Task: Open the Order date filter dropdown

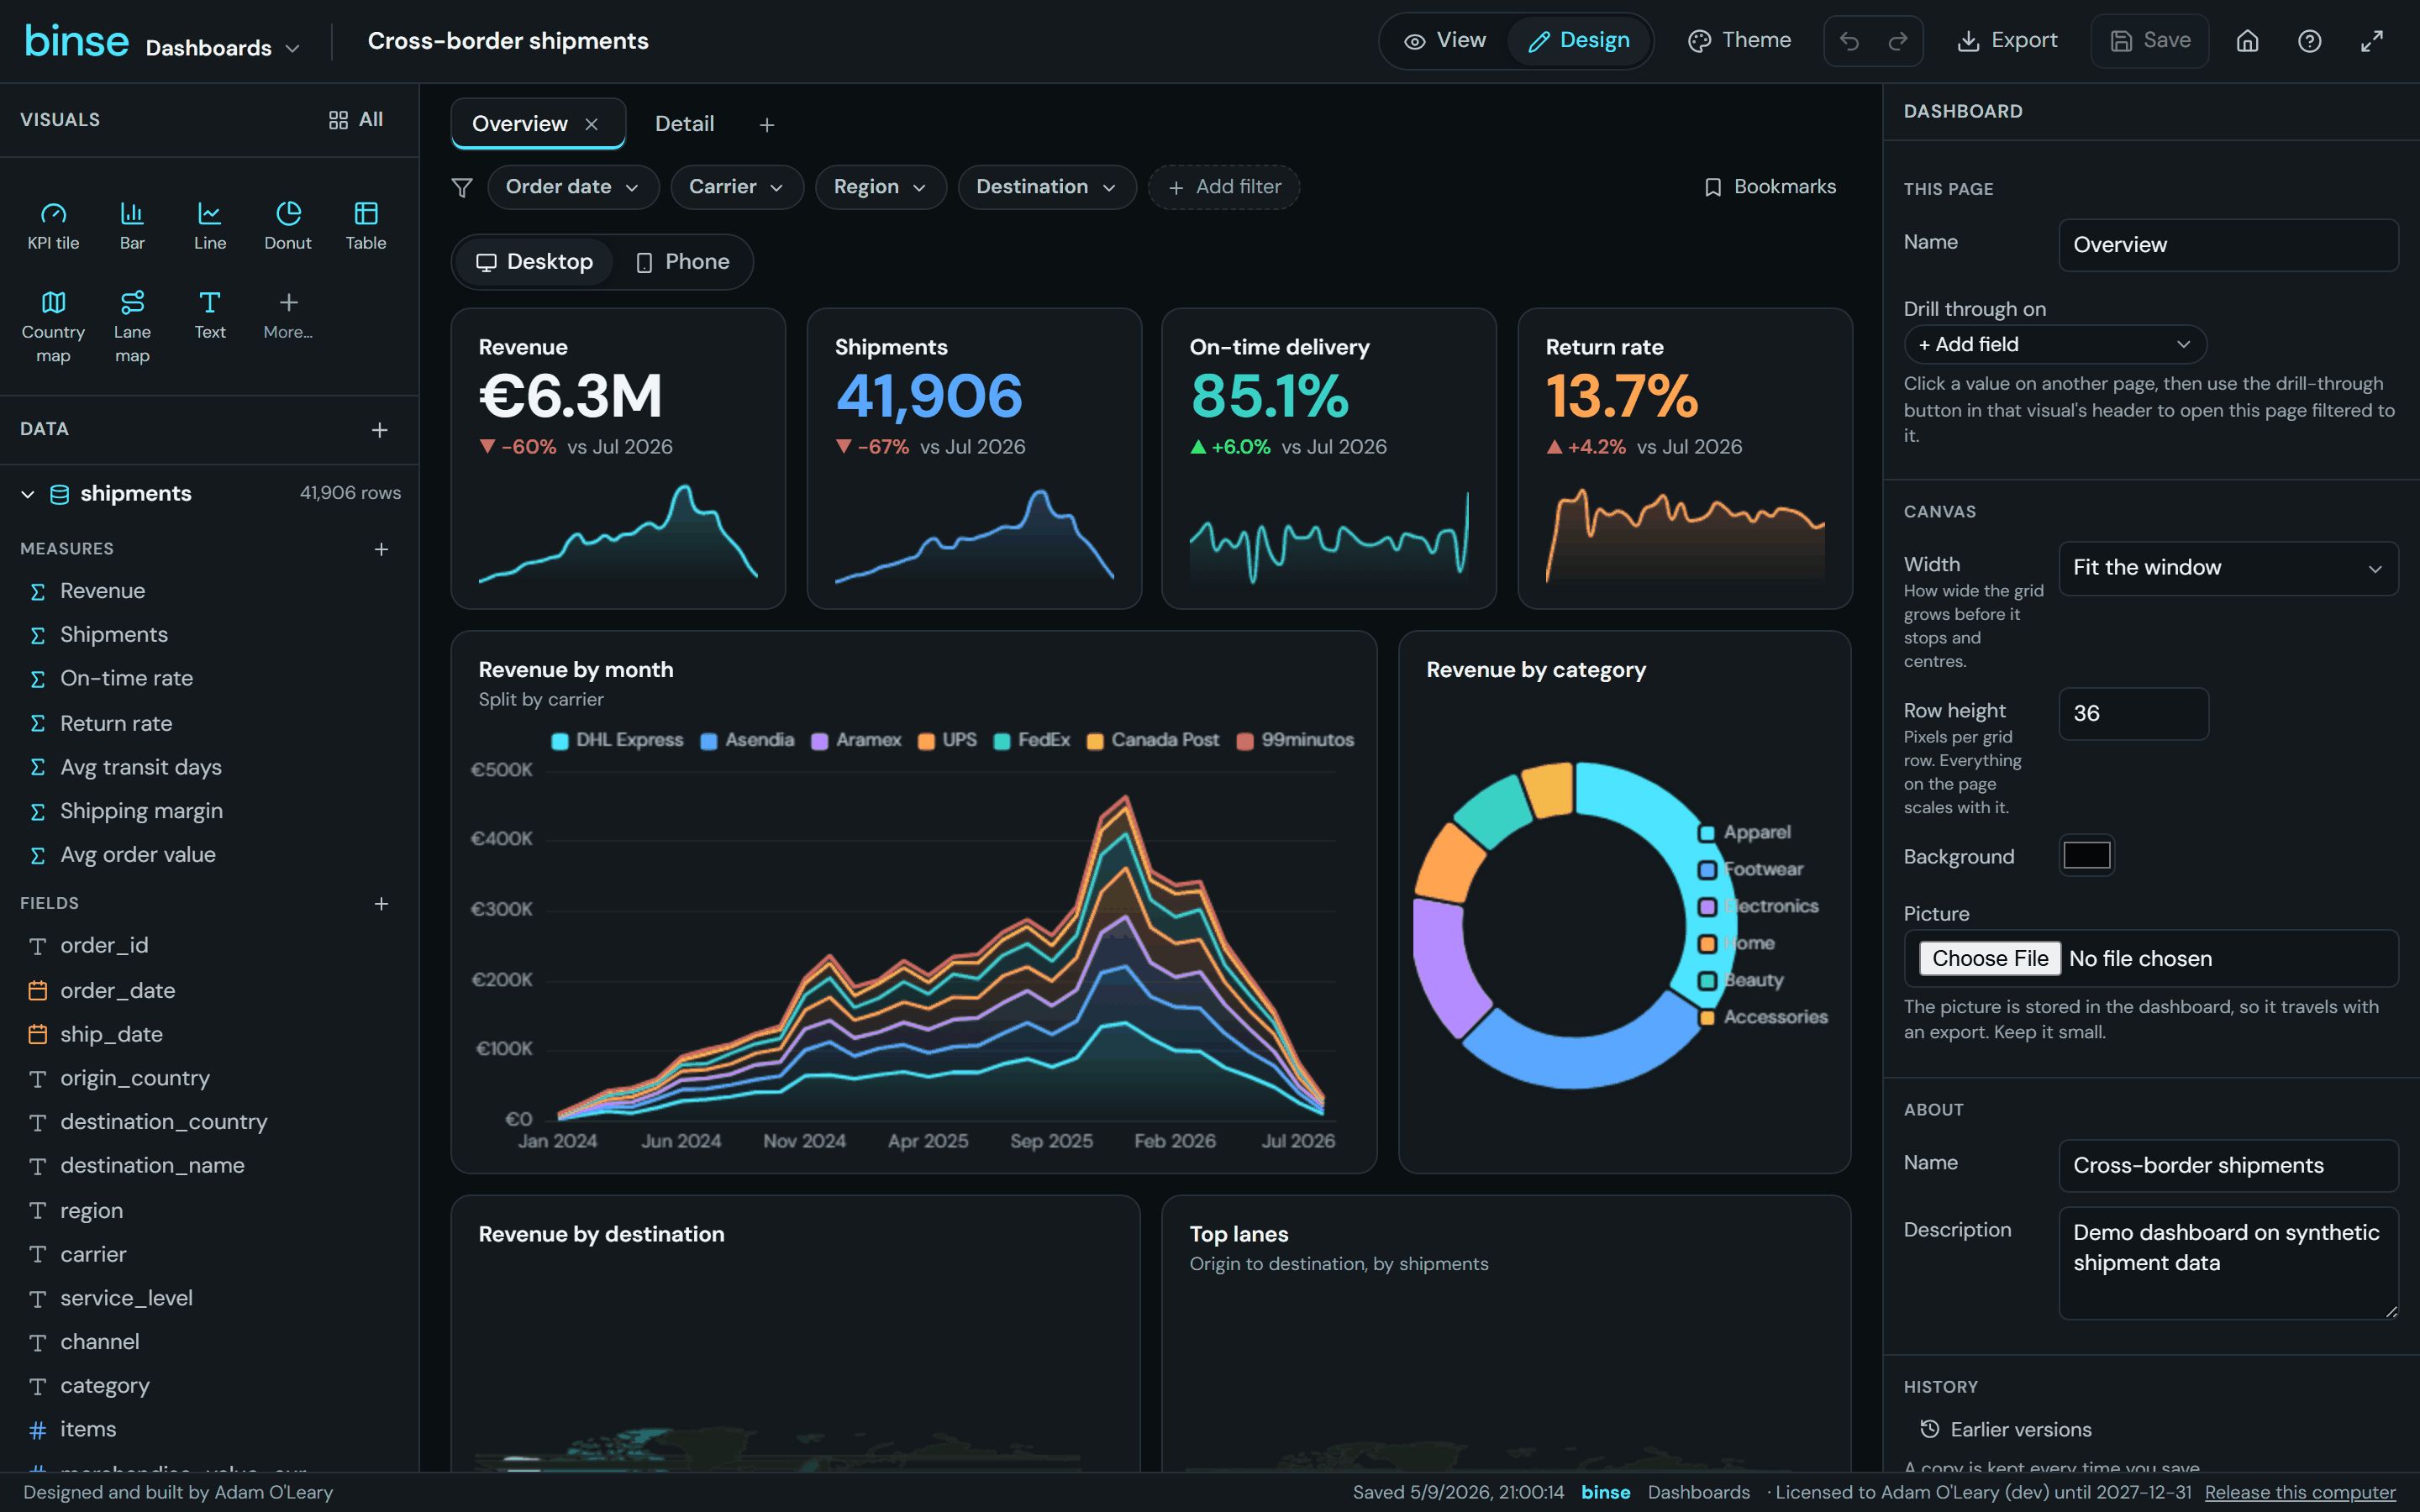Action: click(x=573, y=187)
